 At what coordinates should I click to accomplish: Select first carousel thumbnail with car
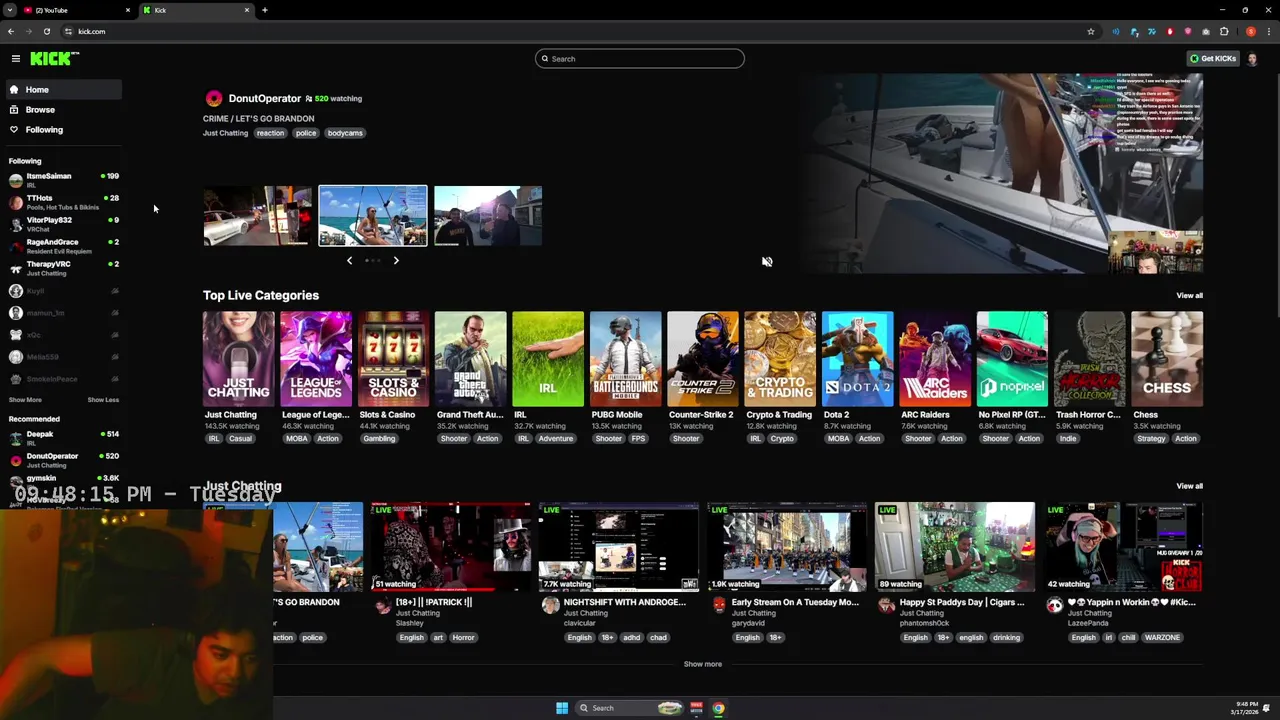pos(258,216)
